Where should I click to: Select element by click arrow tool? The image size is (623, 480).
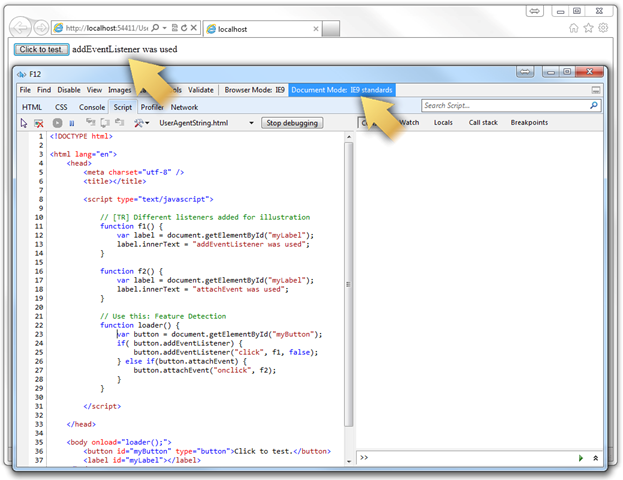coord(24,123)
